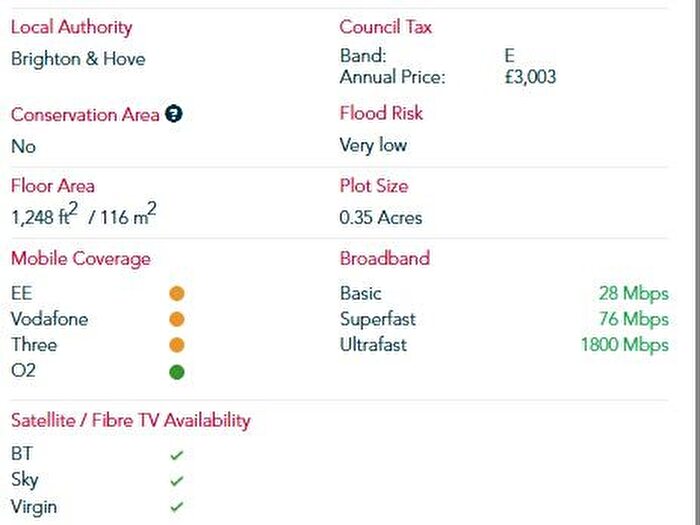Screen dimensions: 700x525
Task: Click the Flood Risk heading
Action: tap(381, 113)
